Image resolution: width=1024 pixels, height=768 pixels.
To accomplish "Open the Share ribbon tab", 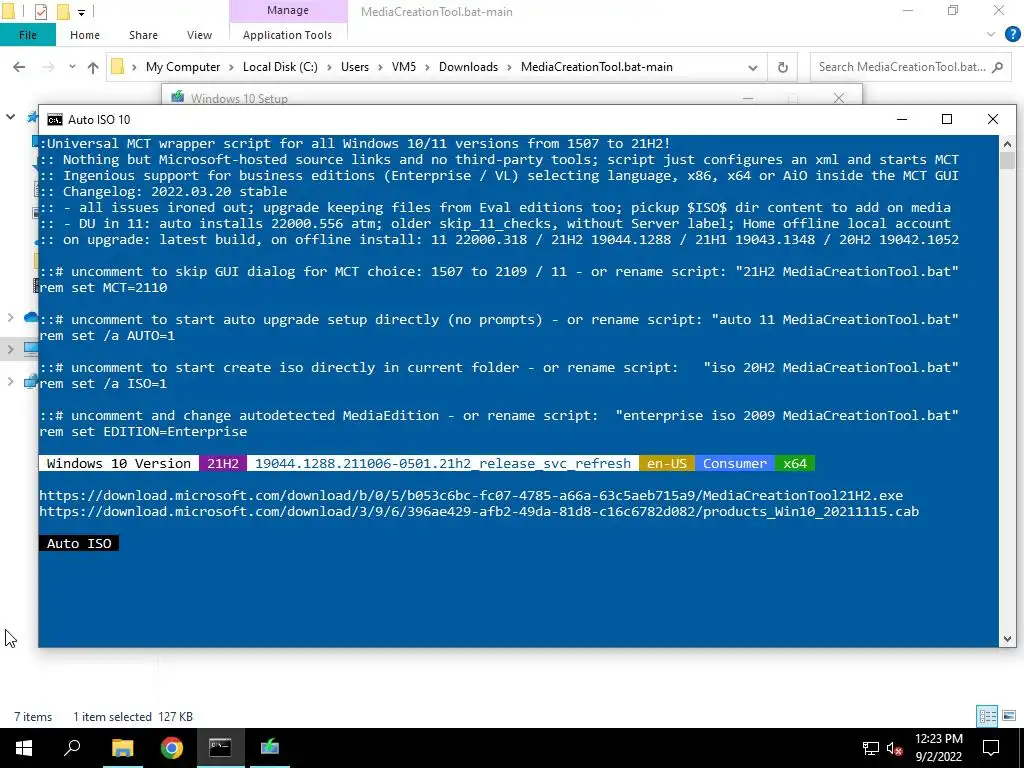I will point(143,35).
